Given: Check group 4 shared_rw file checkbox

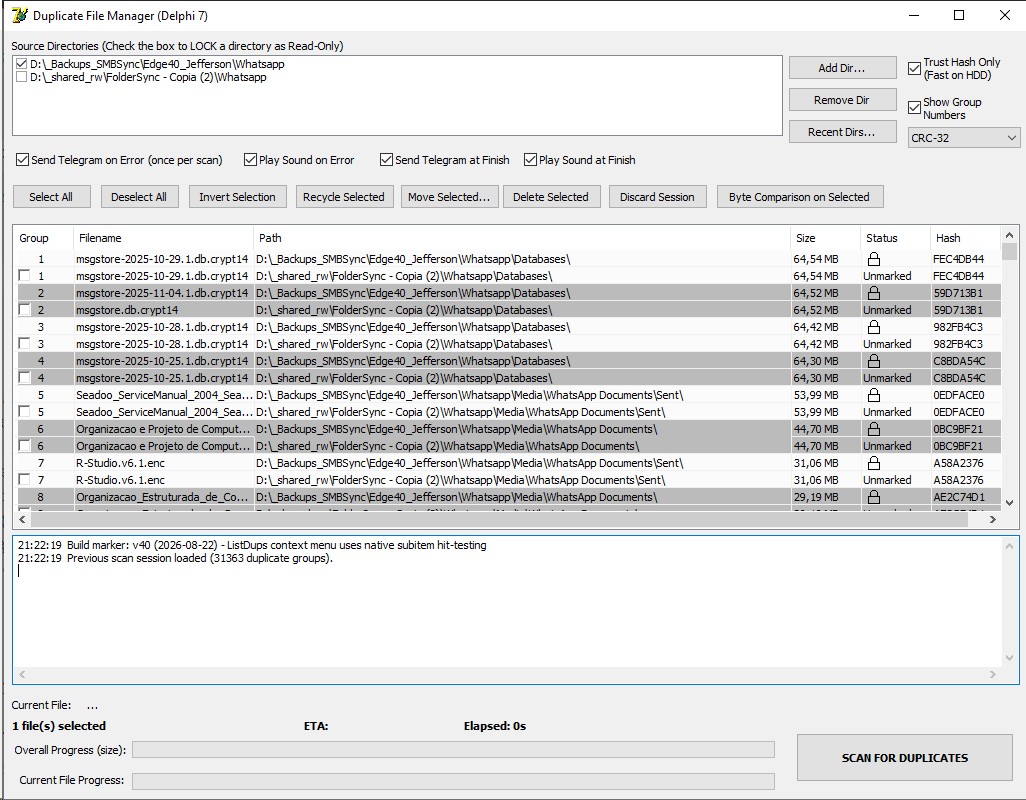Looking at the screenshot, I should [24, 377].
